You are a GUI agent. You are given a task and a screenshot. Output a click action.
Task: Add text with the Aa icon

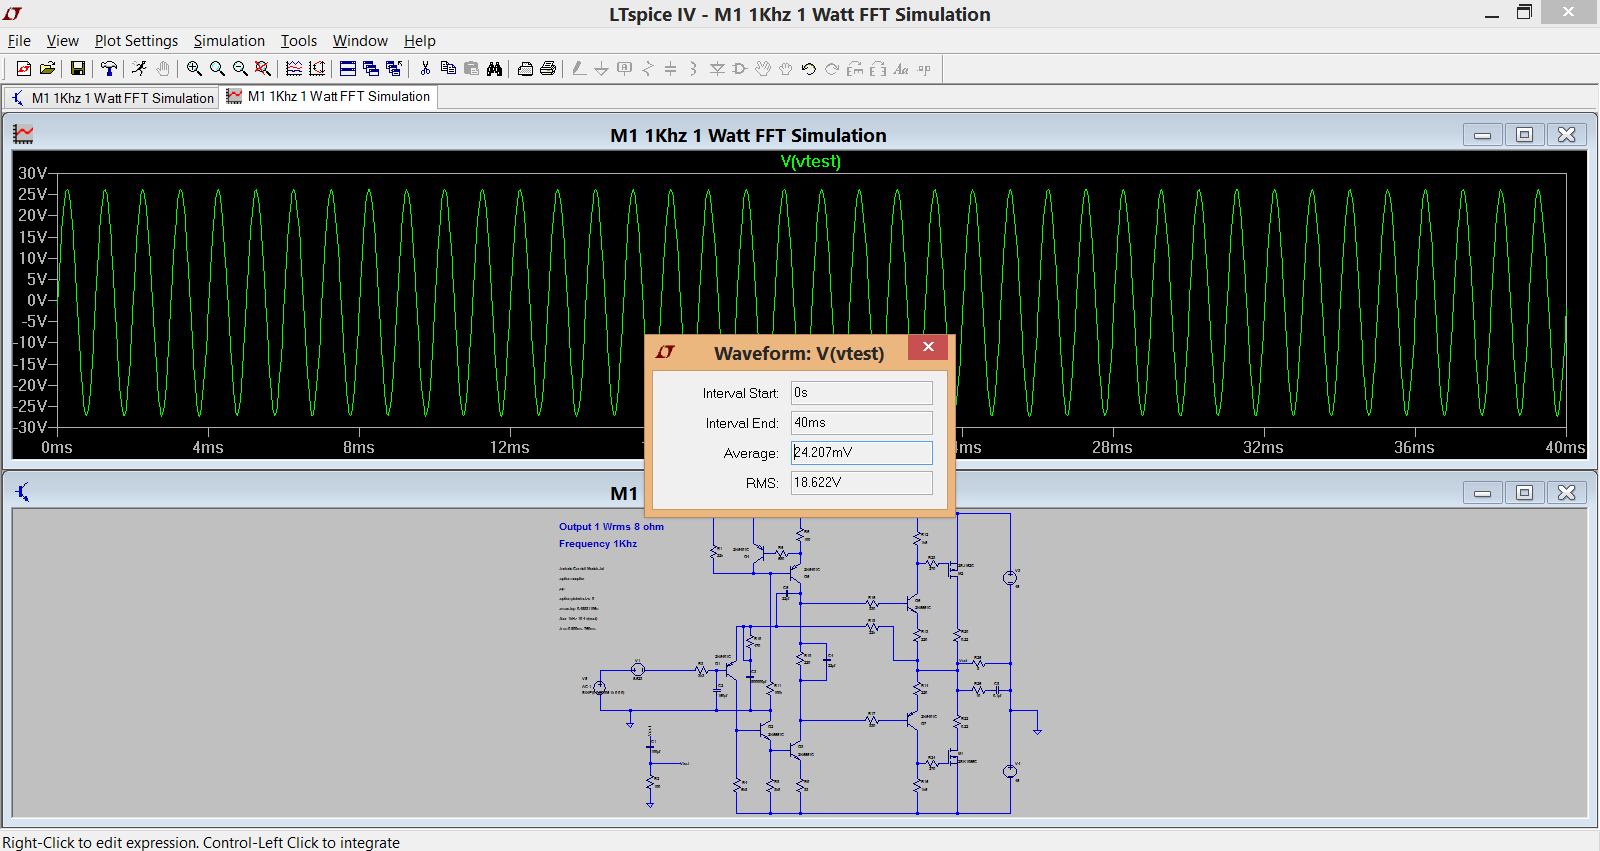(x=901, y=69)
